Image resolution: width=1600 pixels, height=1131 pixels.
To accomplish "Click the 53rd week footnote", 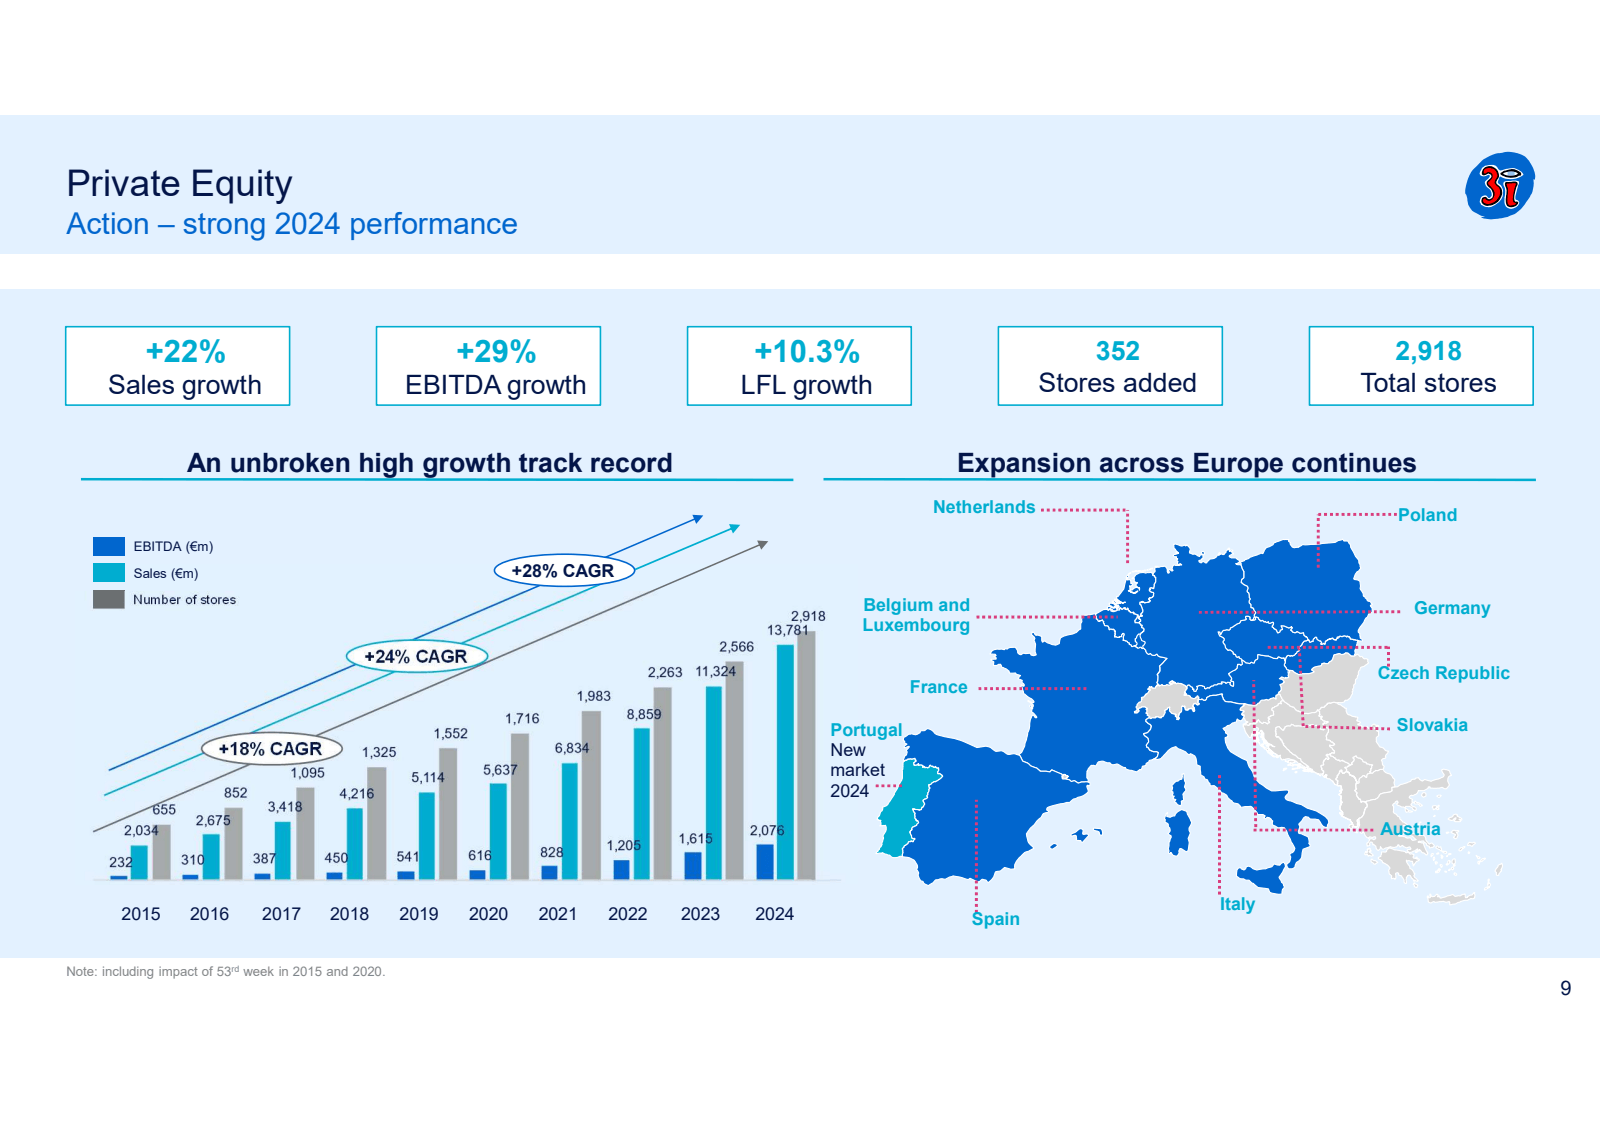I will tap(226, 971).
